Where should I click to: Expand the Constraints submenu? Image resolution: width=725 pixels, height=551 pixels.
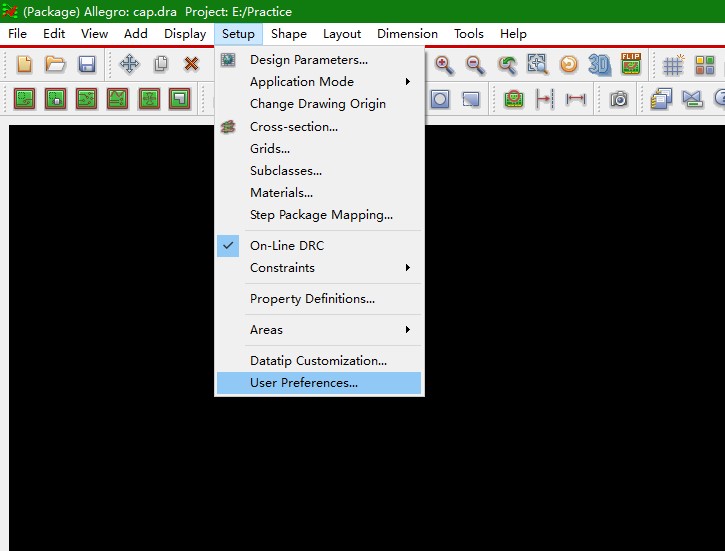pos(319,268)
